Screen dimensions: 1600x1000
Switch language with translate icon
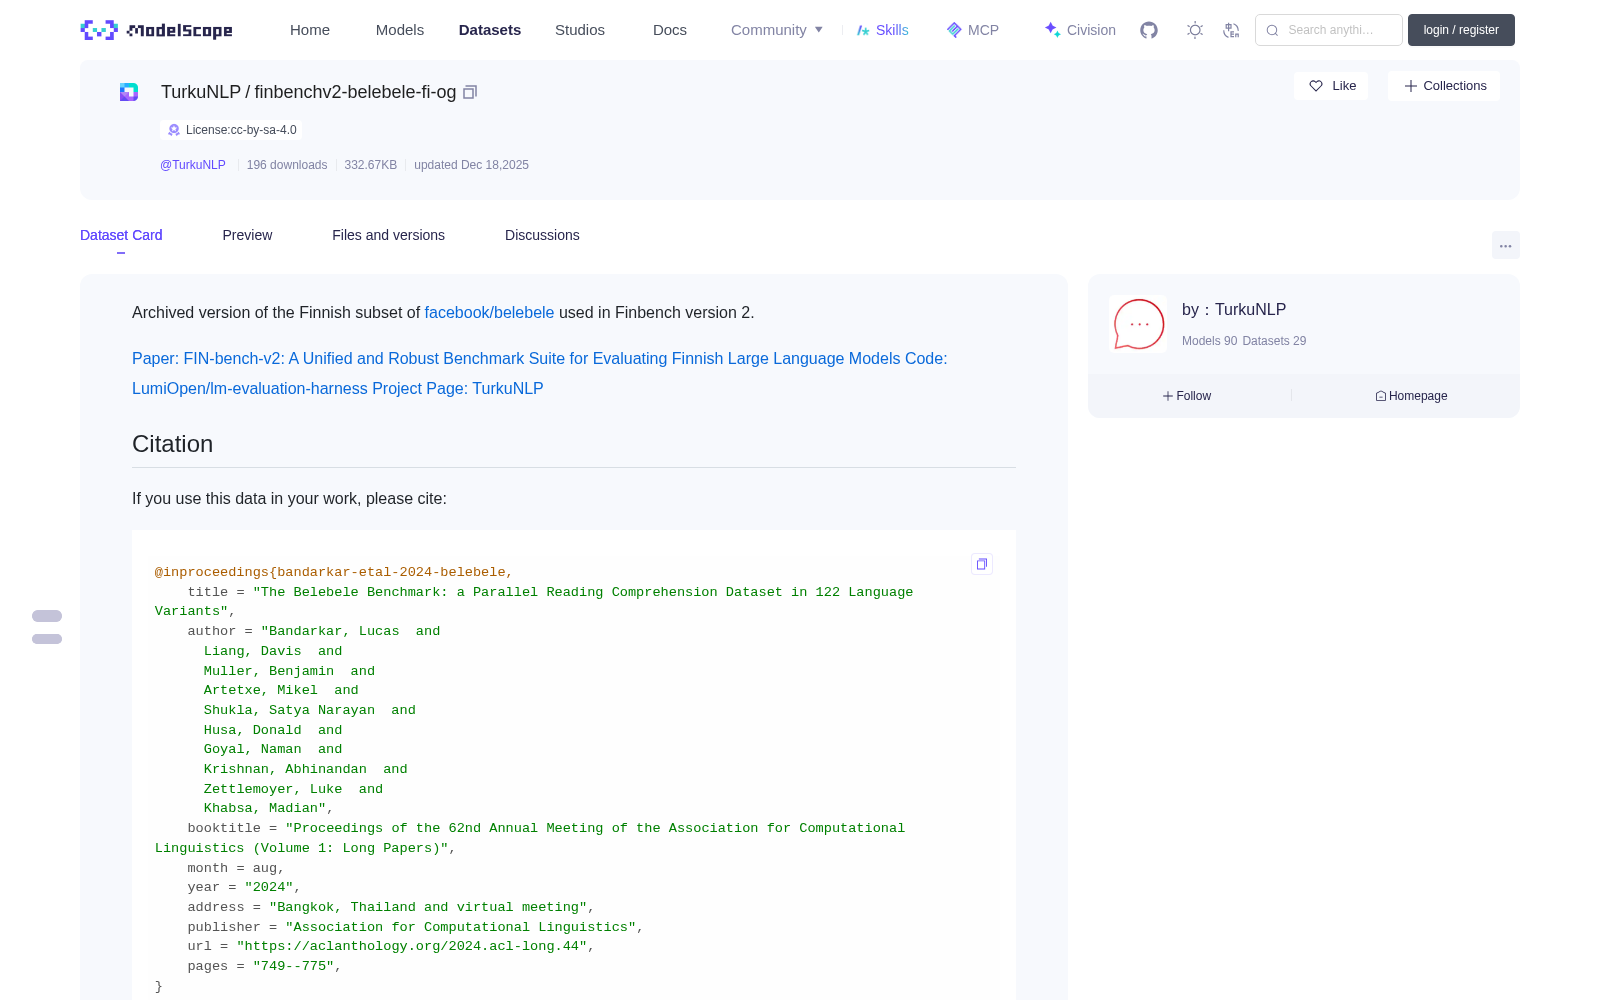click(x=1232, y=30)
